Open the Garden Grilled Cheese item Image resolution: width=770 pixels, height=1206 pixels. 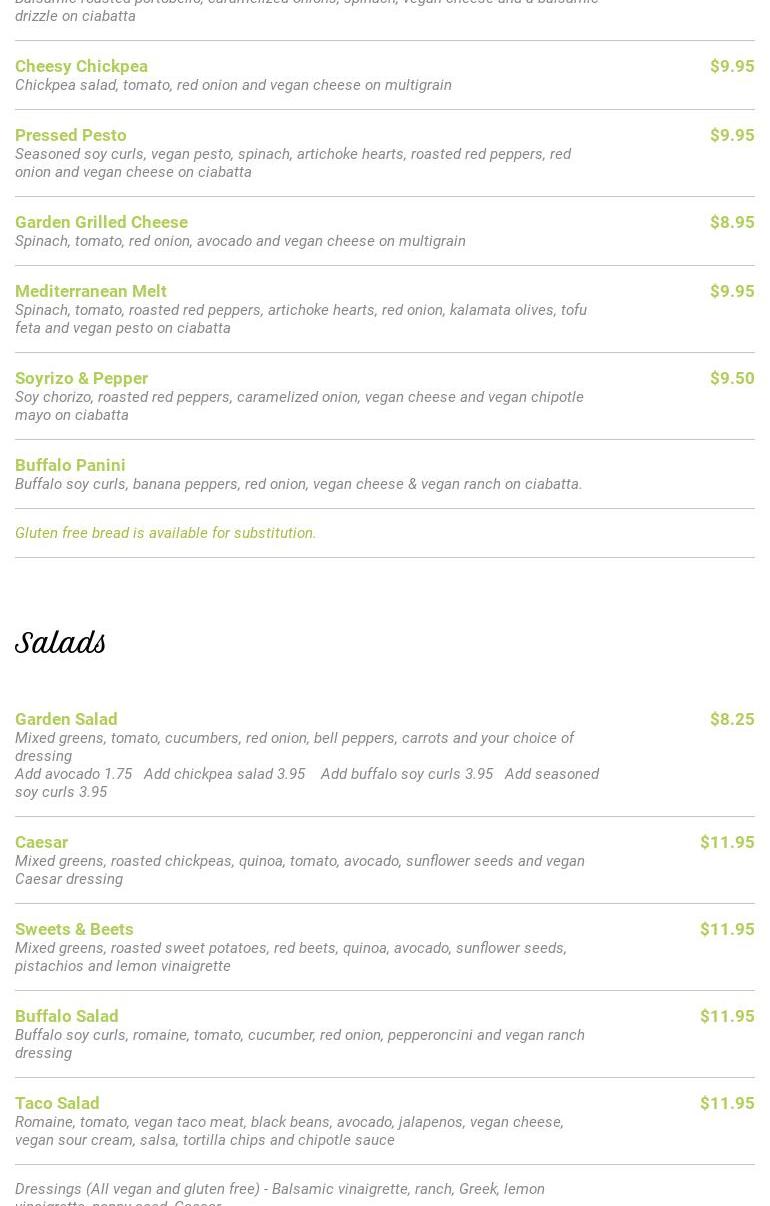[x=101, y=222]
